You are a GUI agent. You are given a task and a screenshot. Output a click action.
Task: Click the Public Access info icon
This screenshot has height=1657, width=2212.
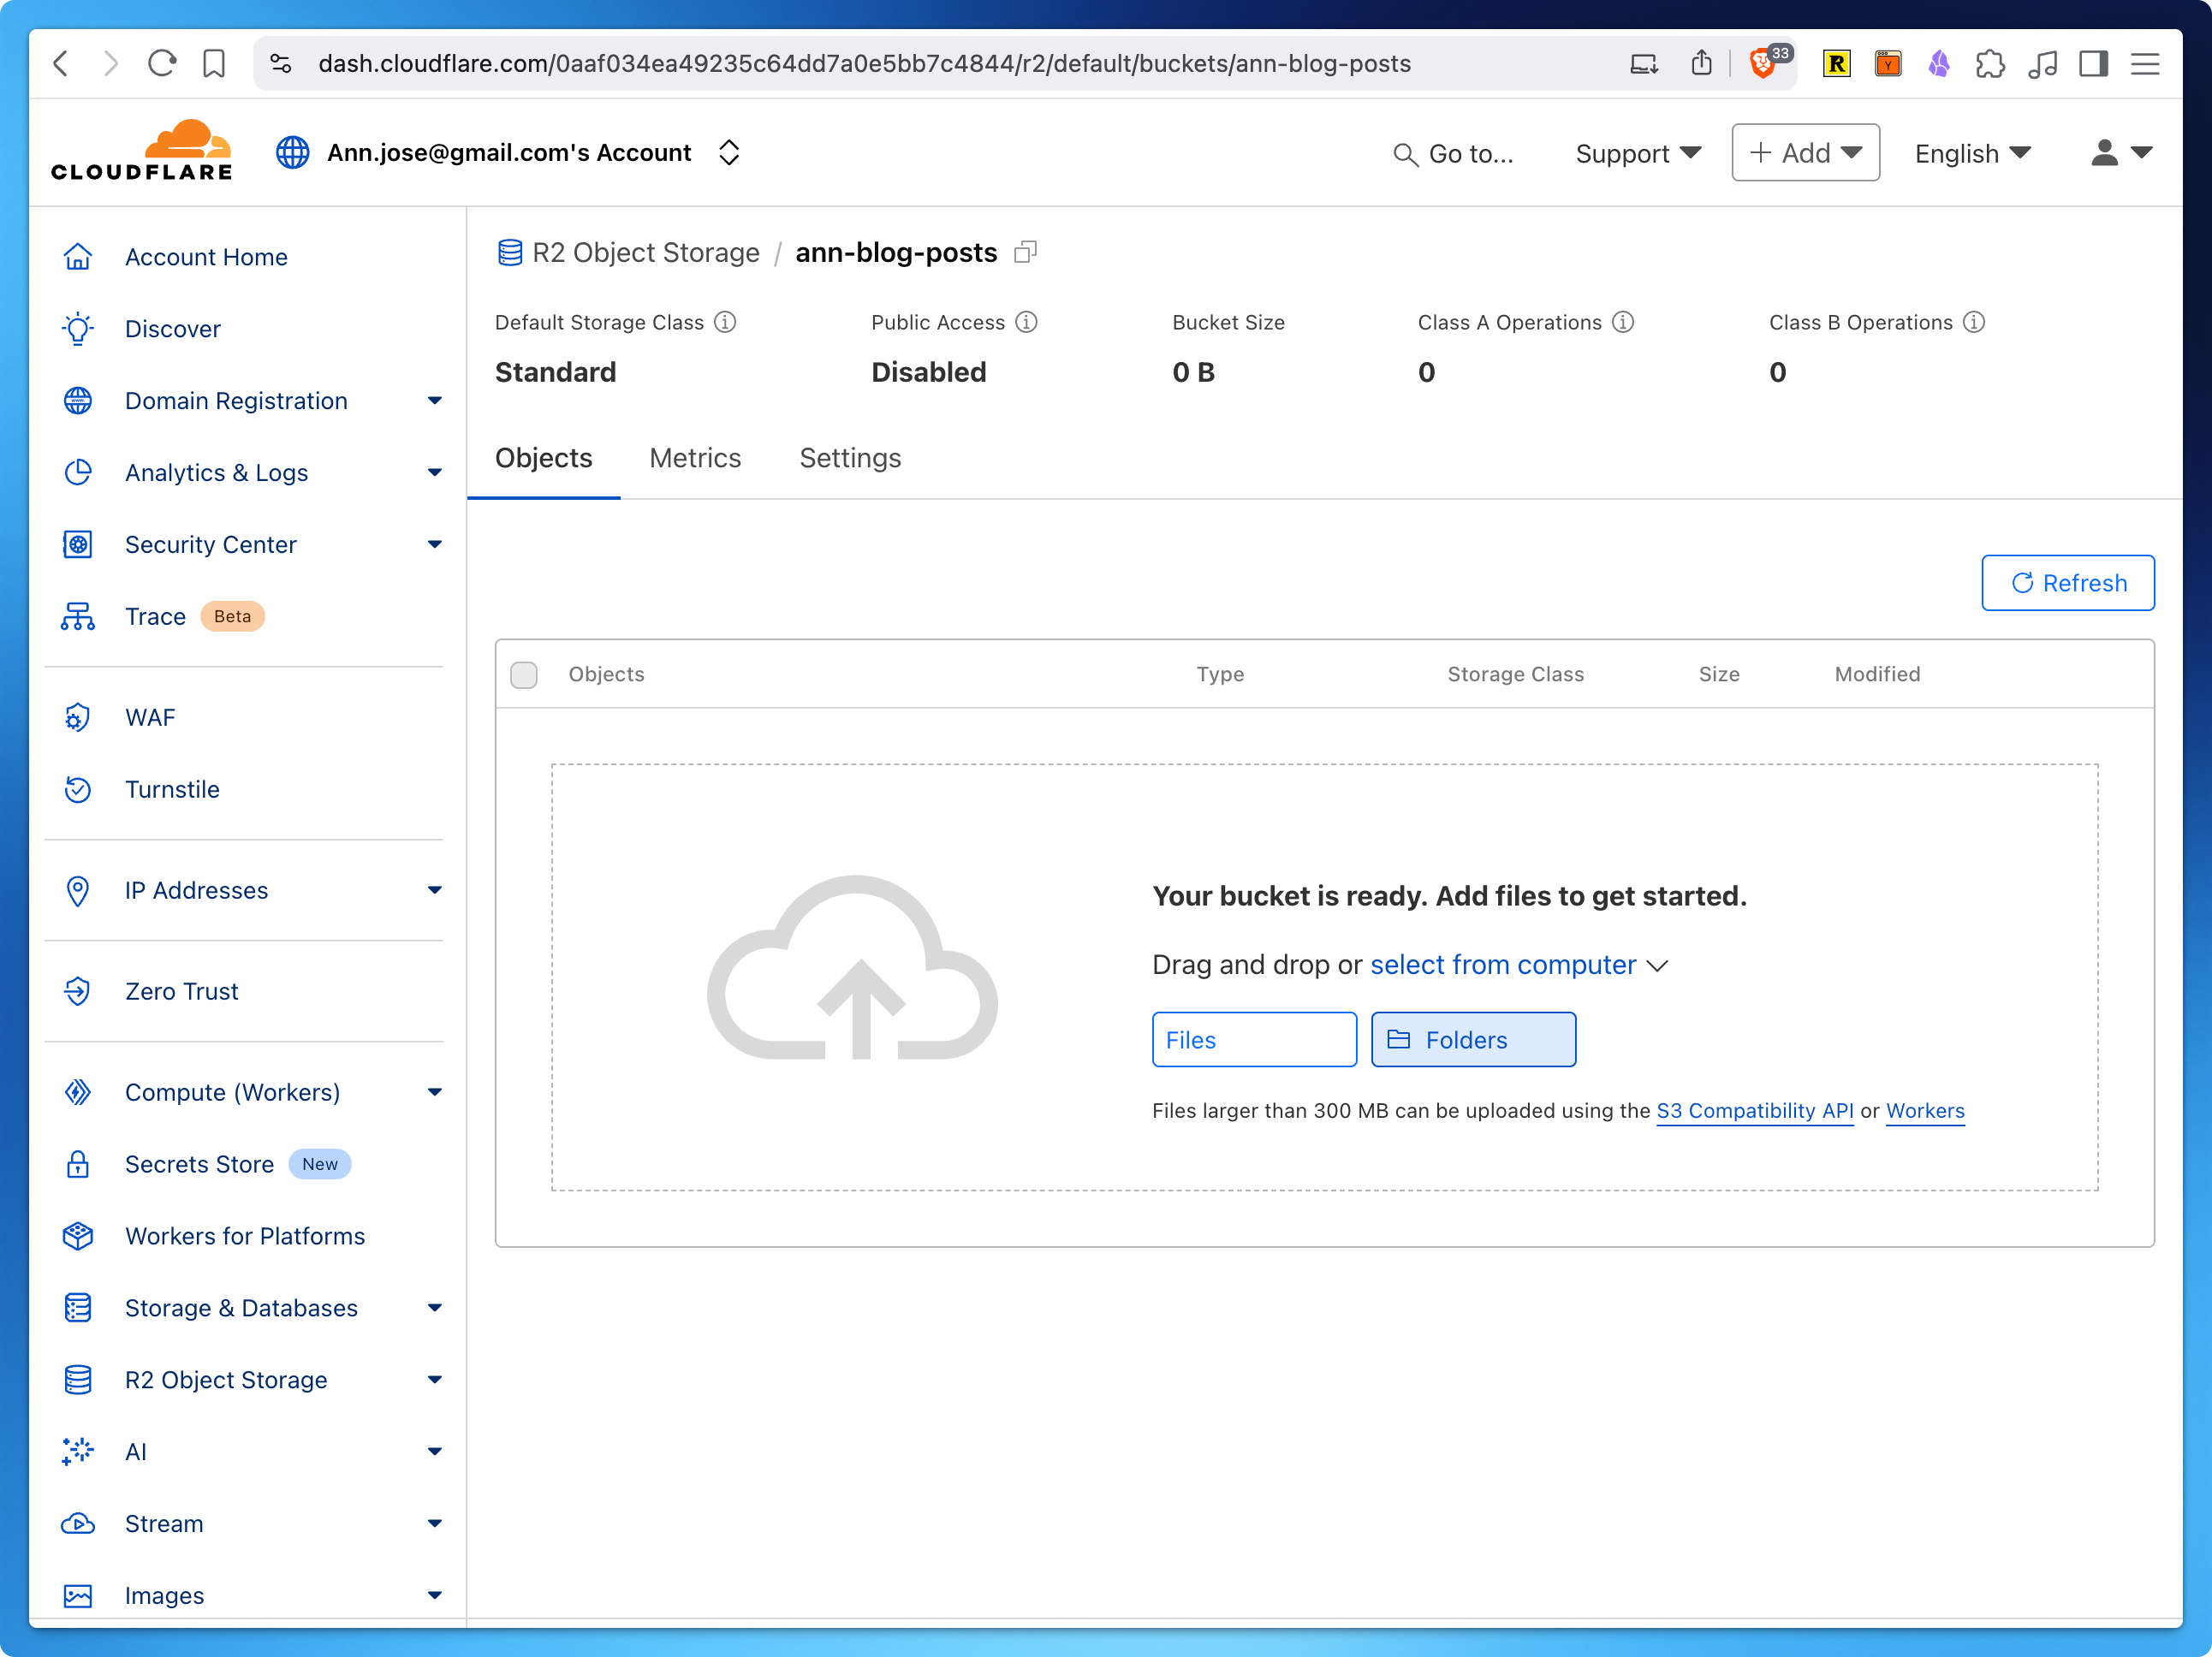coord(1027,322)
